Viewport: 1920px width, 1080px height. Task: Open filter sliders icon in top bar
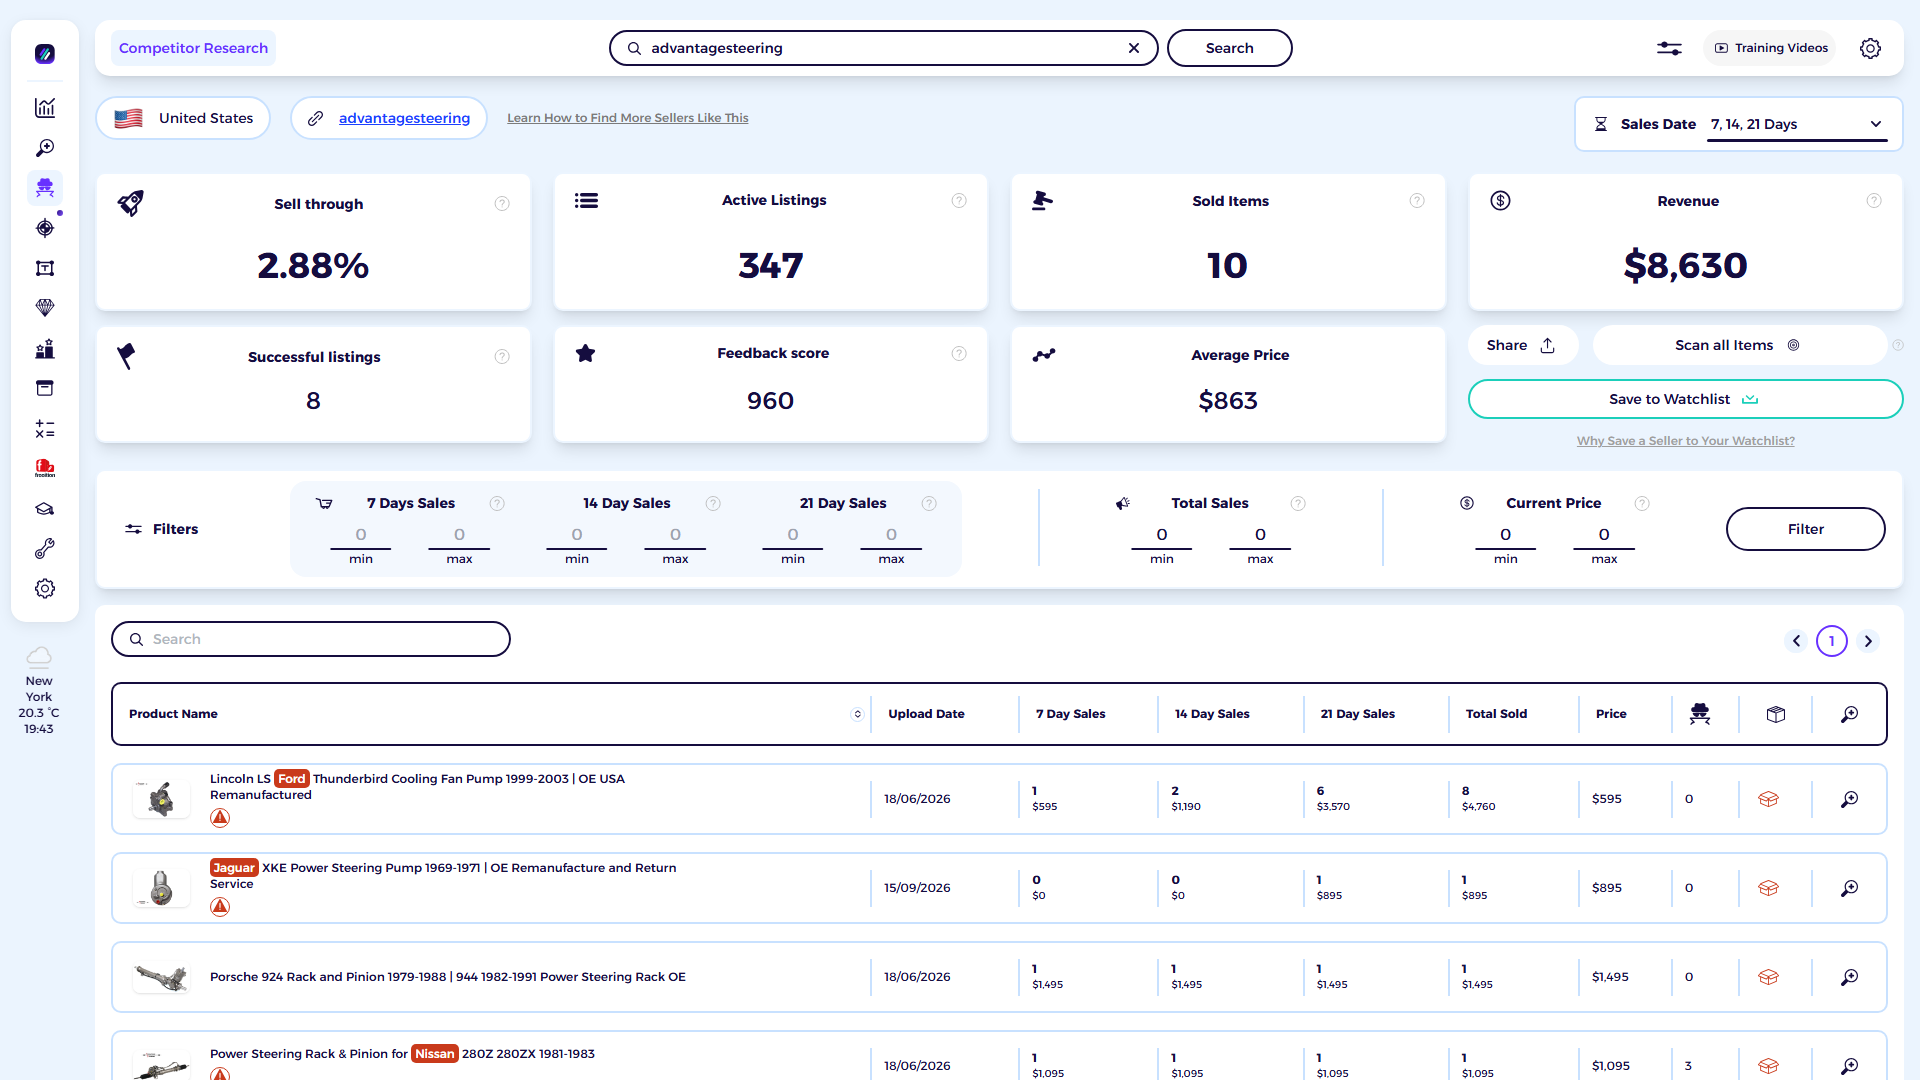pos(1669,48)
